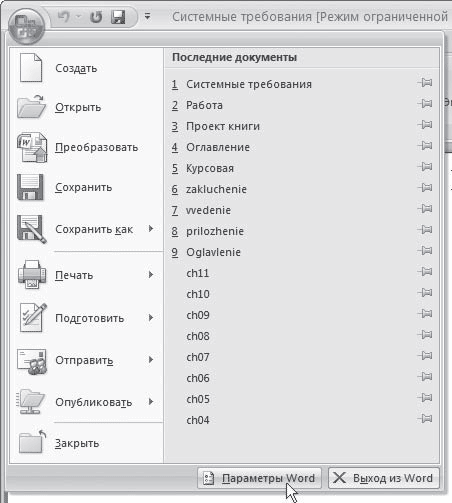The width and height of the screenshot is (452, 503).
Task: Pin the vvedenie document
Action: click(425, 208)
